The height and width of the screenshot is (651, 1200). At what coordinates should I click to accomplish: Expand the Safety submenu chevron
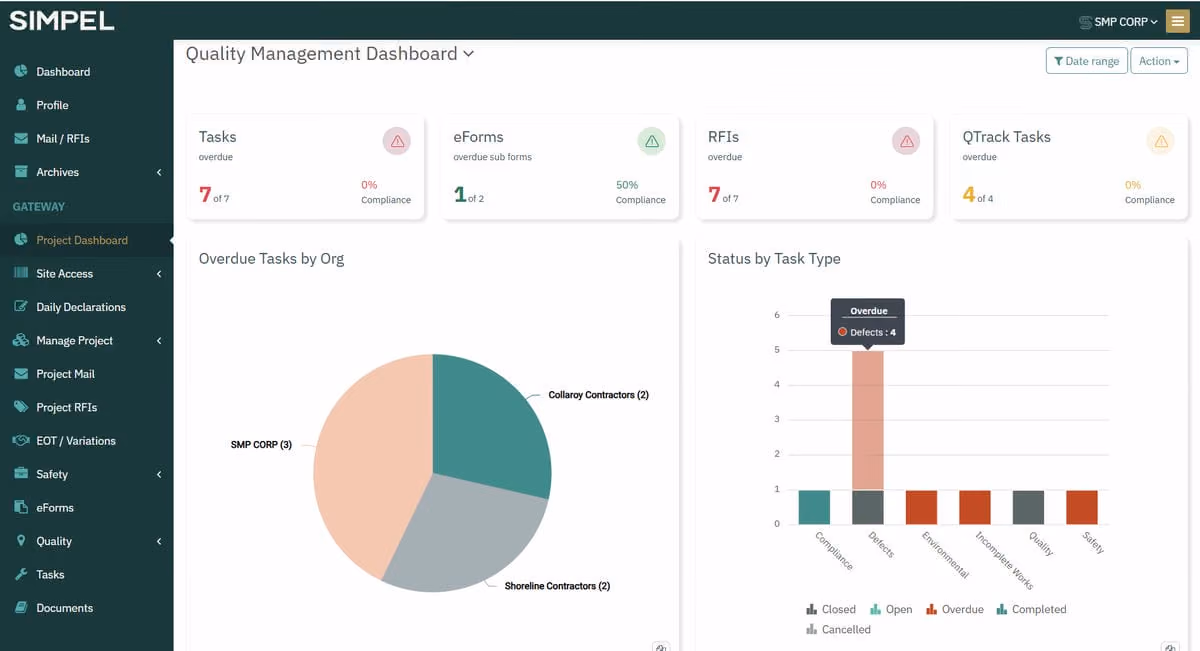159,474
